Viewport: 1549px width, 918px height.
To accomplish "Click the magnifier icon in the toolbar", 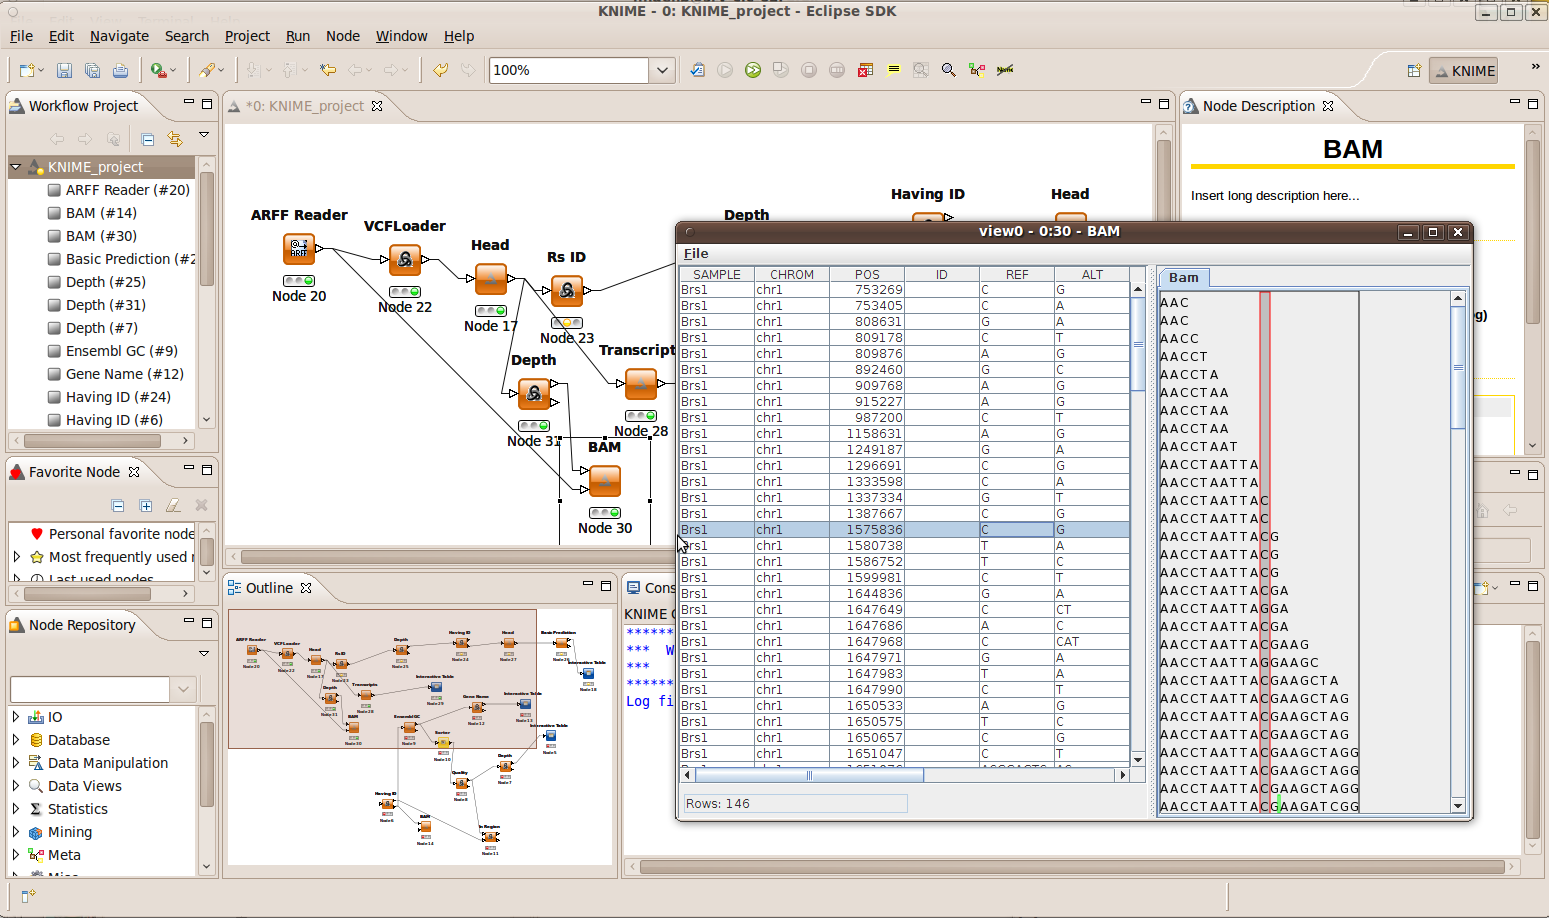I will pyautogui.click(x=948, y=70).
